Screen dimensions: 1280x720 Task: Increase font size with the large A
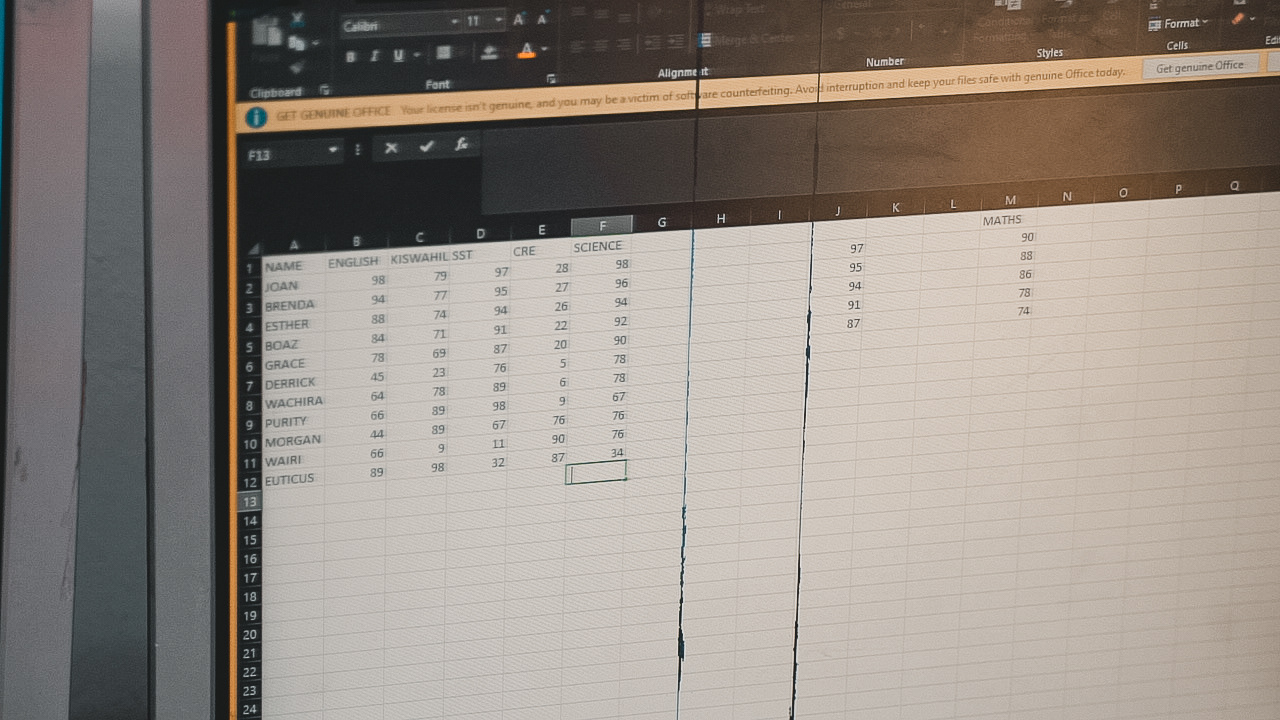point(519,20)
